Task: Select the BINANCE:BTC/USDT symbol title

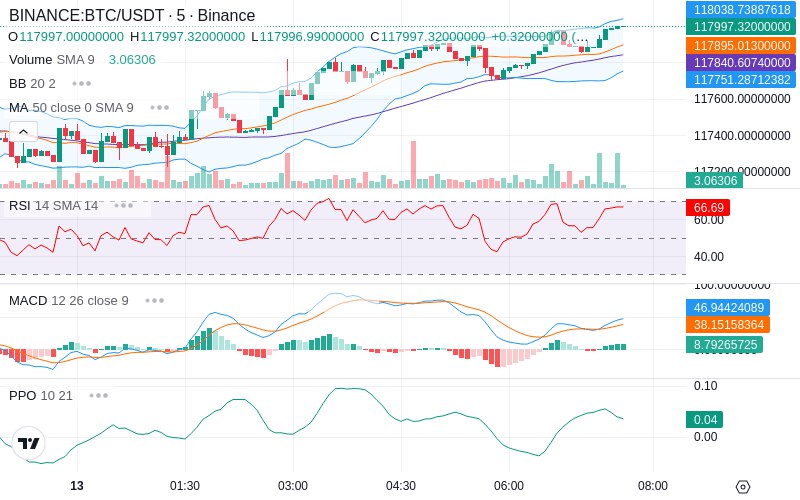Action: (x=86, y=15)
